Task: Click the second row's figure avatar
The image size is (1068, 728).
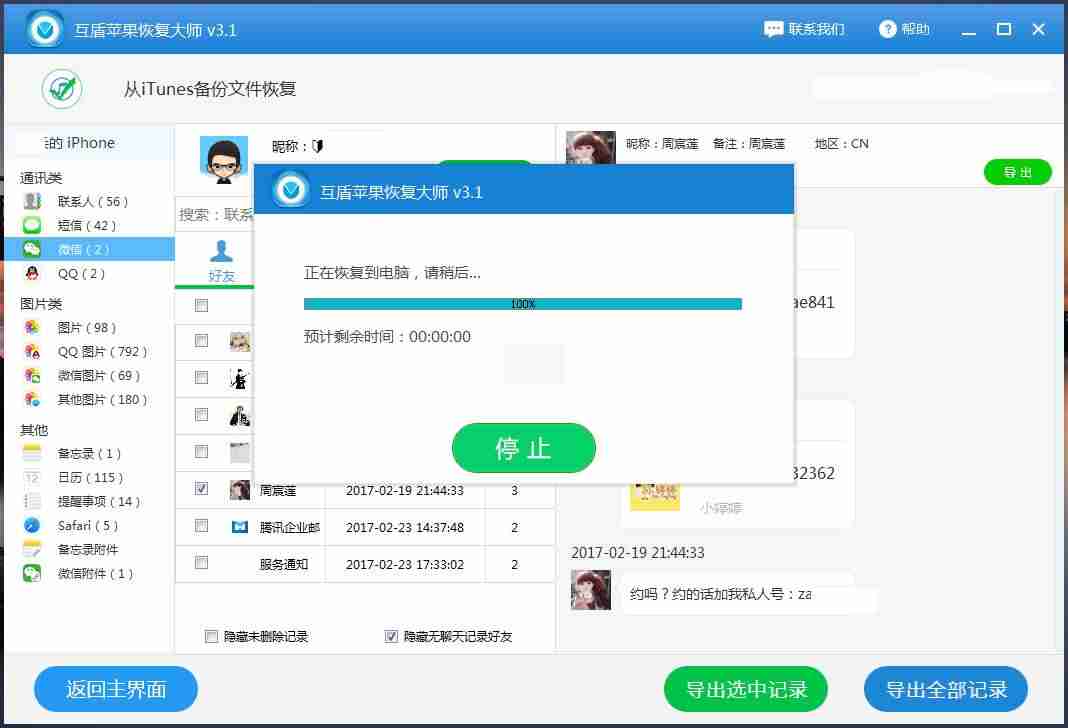Action: pos(240,379)
